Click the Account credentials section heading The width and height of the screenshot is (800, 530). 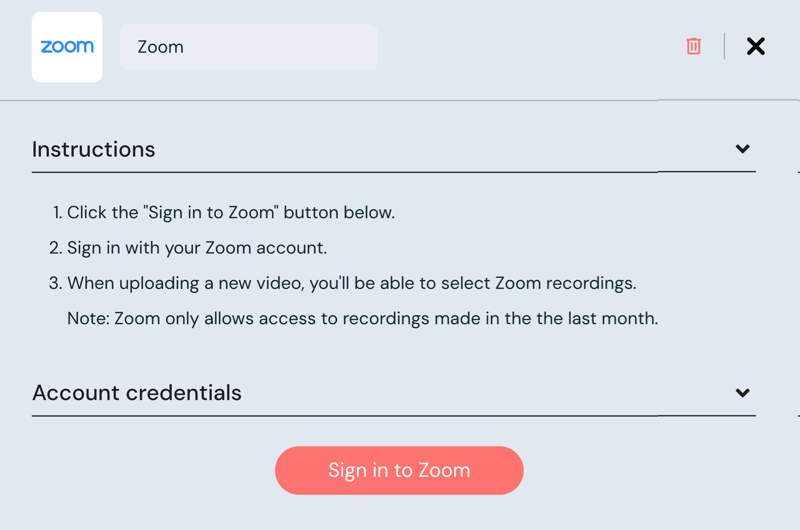coord(137,393)
